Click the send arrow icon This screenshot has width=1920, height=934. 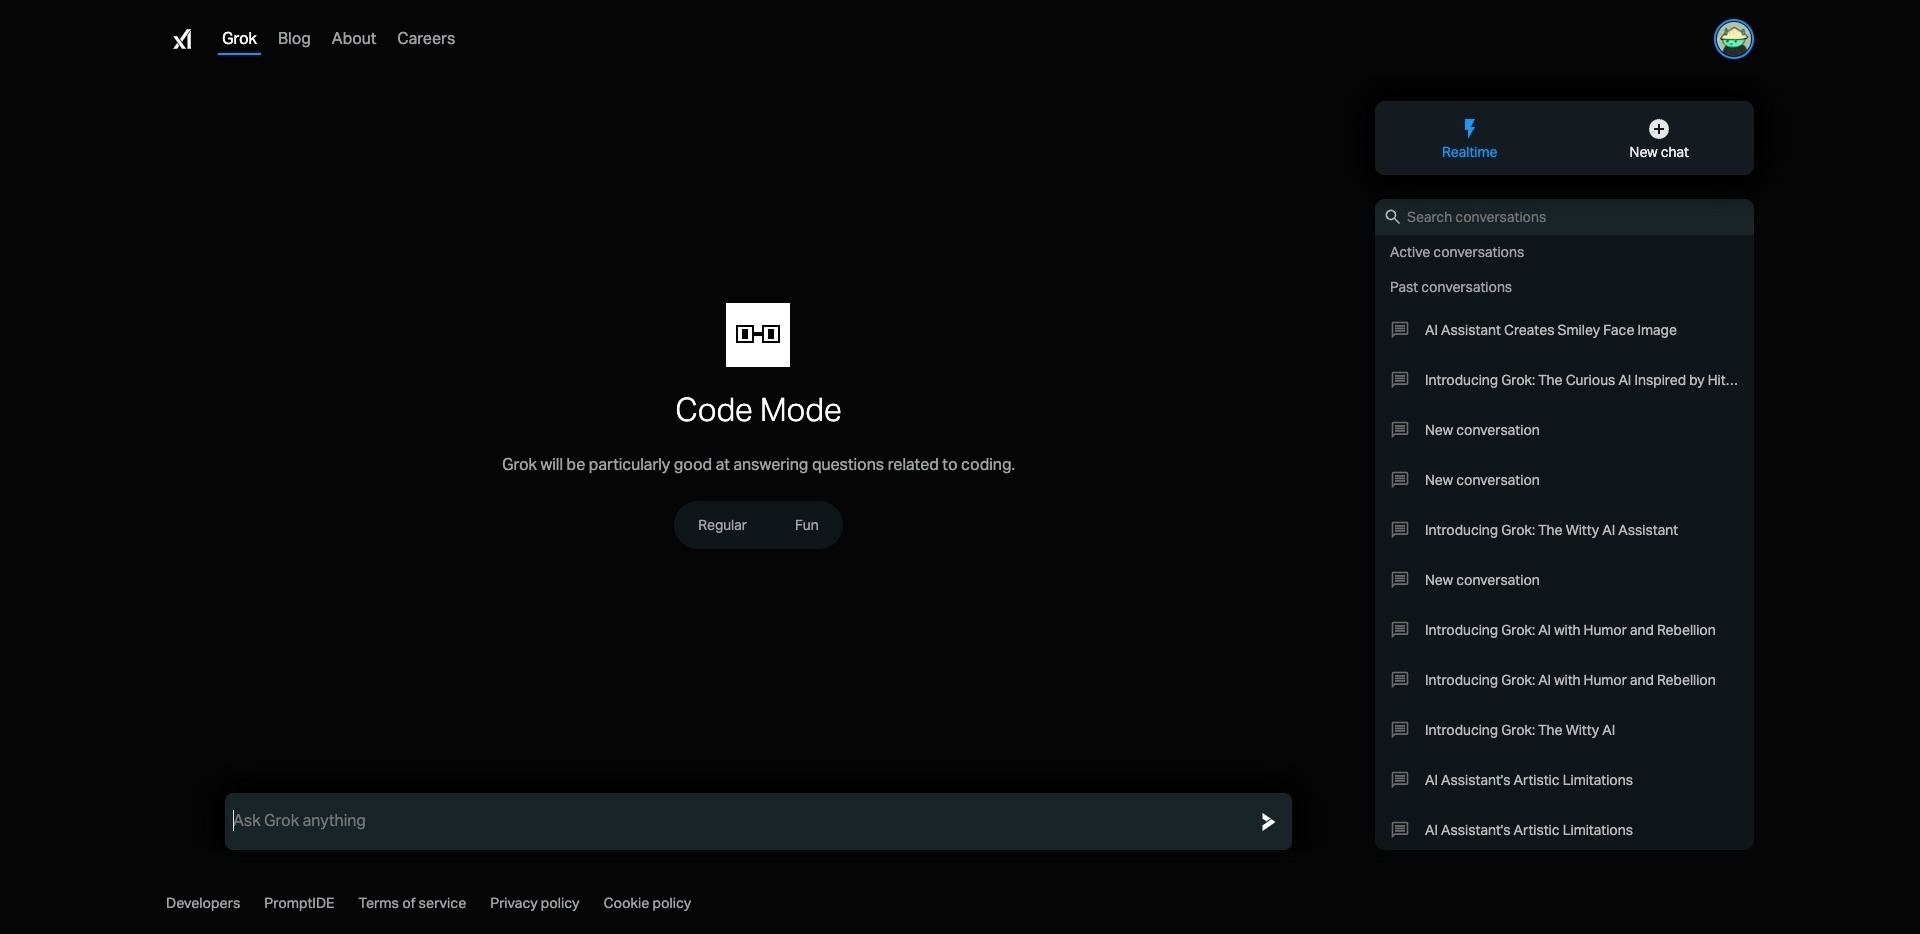(1267, 821)
